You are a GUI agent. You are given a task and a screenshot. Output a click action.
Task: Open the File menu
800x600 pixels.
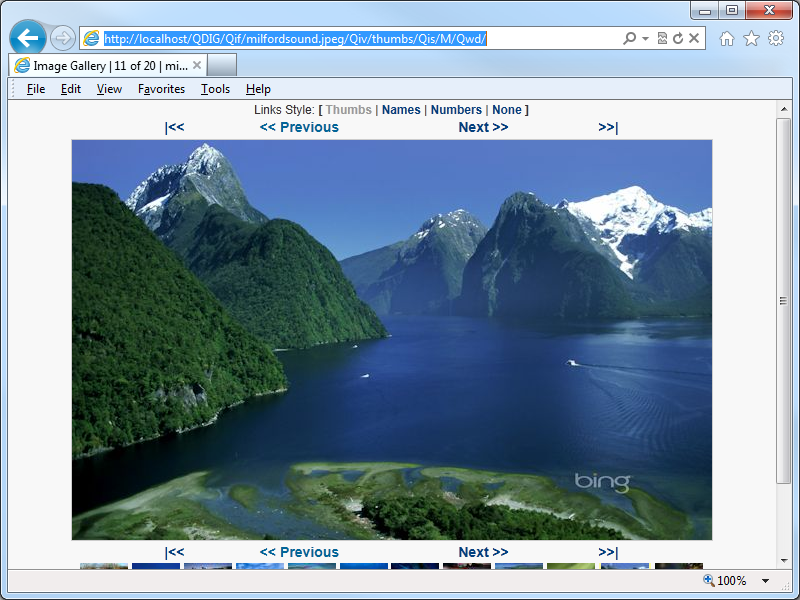(x=36, y=89)
